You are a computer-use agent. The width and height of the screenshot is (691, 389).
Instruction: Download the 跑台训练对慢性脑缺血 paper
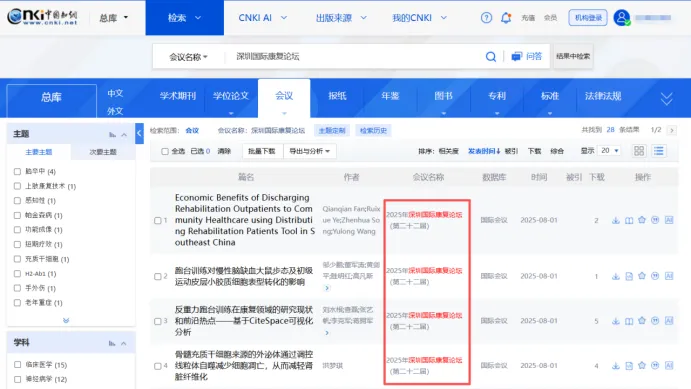616,276
